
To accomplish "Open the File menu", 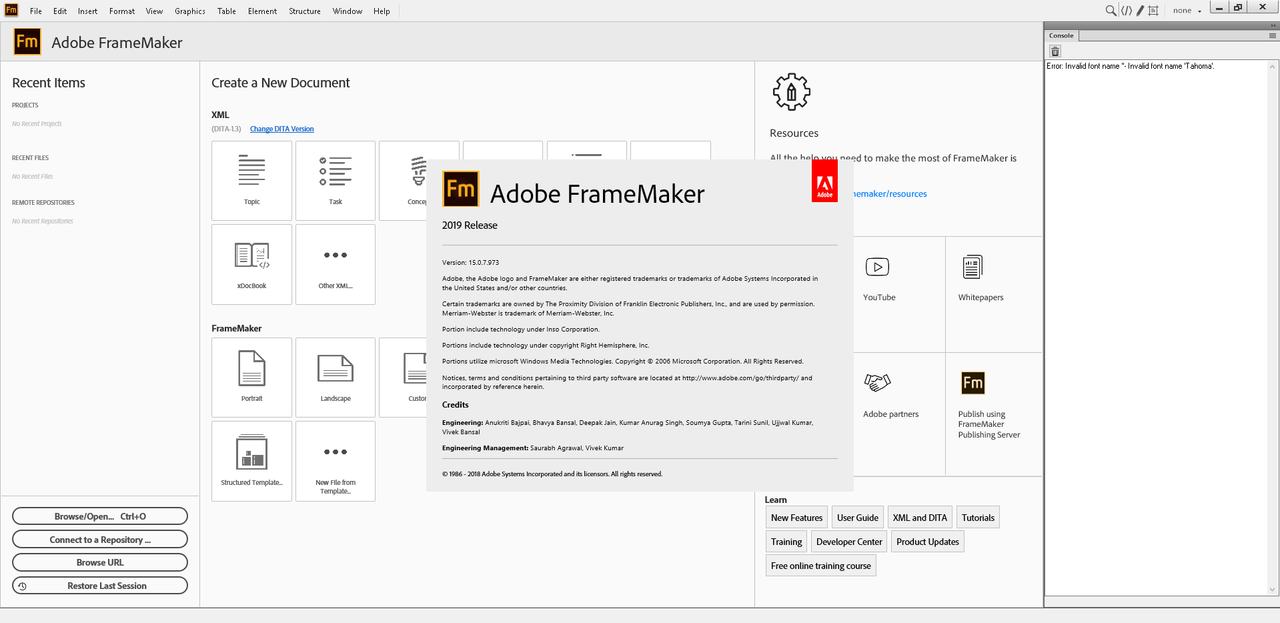I will coord(36,11).
